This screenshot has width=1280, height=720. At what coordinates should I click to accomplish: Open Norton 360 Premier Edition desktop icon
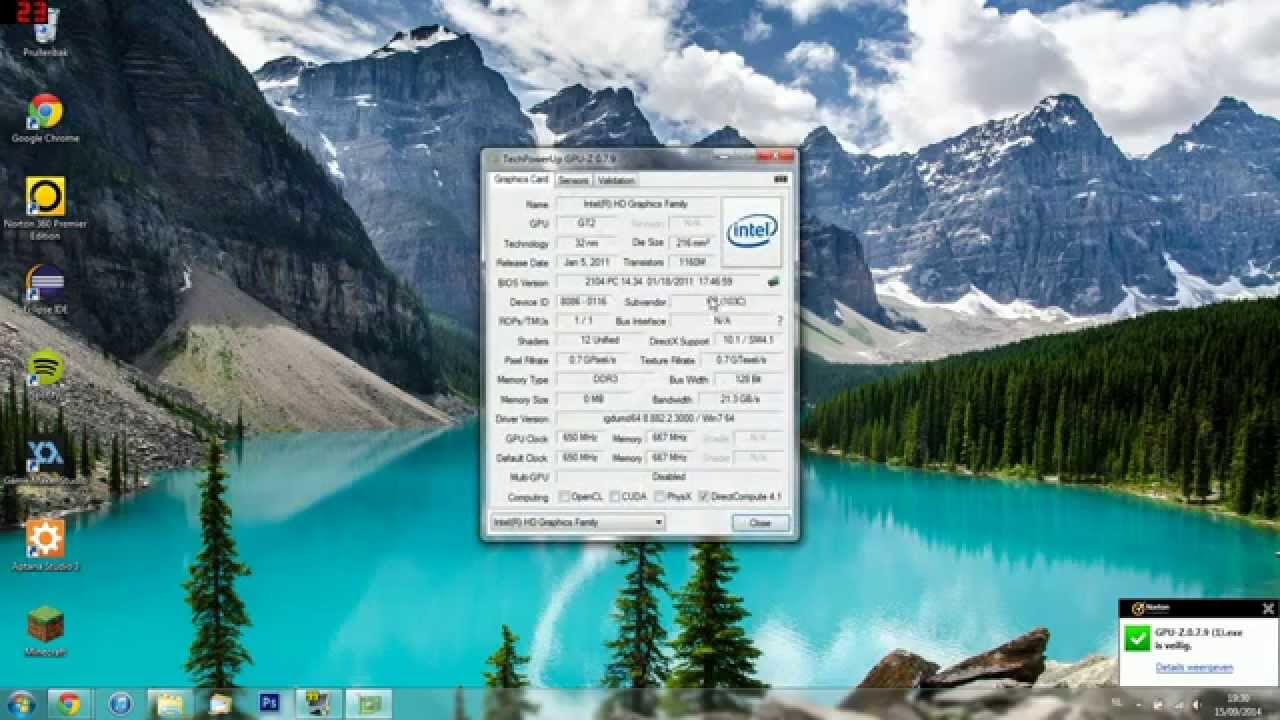[45, 208]
